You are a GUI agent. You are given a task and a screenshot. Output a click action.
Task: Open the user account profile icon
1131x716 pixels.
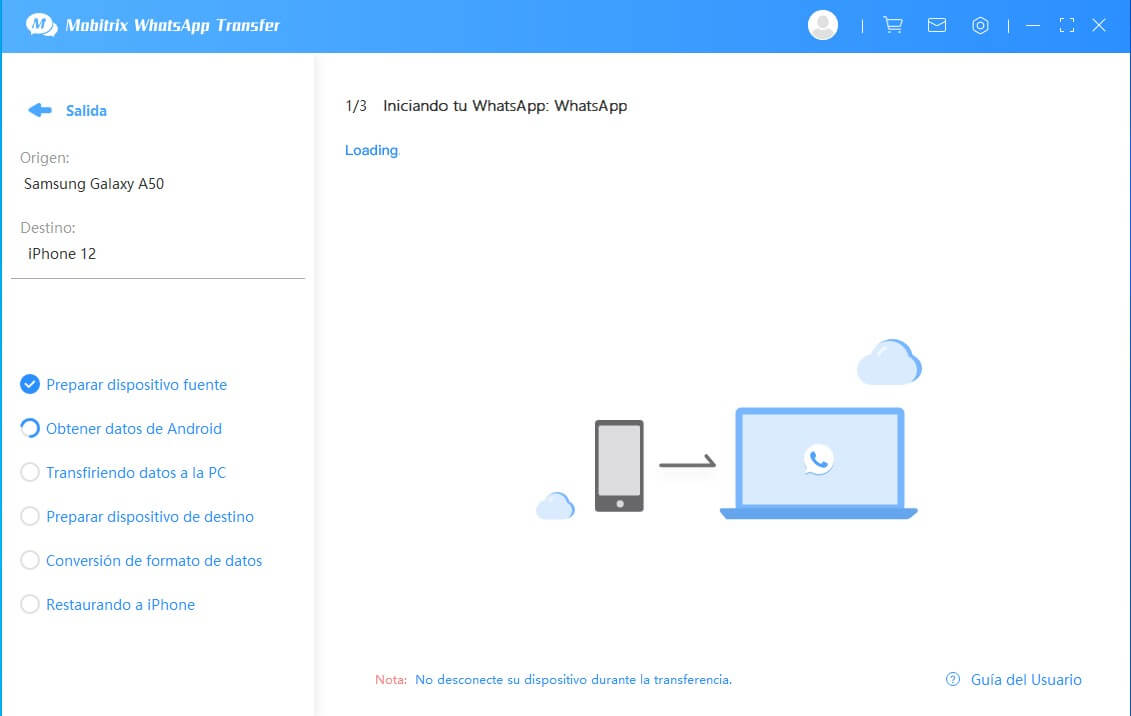(x=822, y=26)
